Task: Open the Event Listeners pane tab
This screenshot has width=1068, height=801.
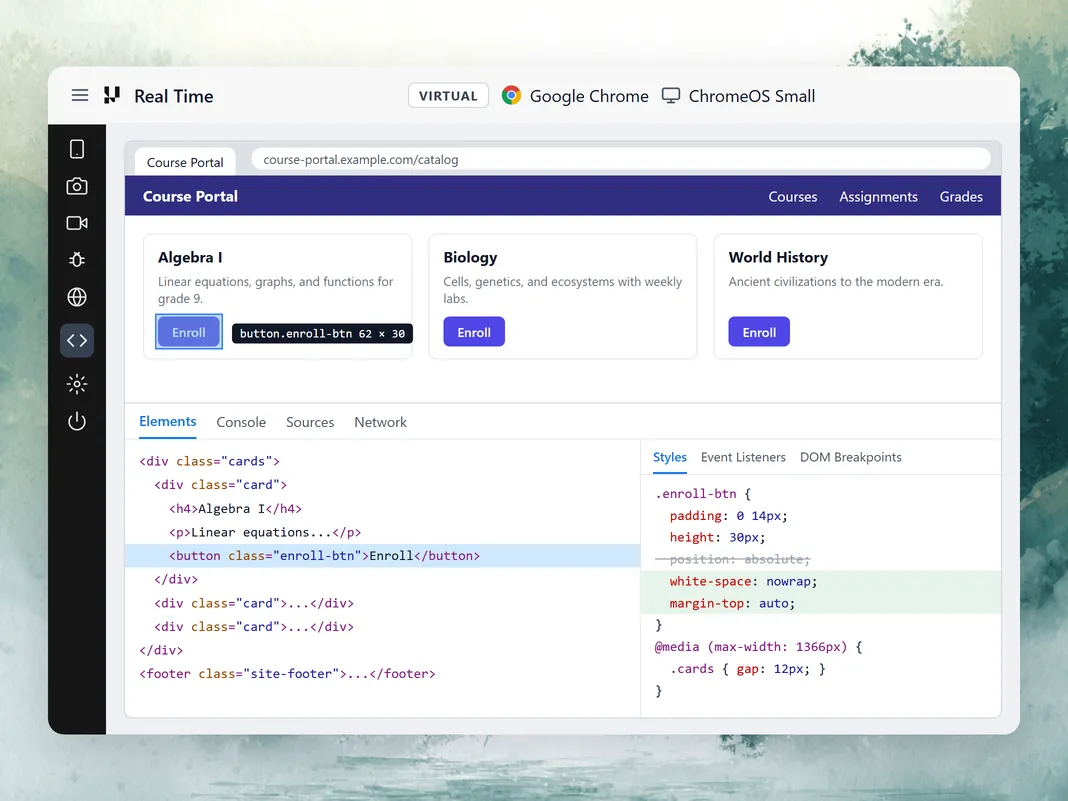Action: pos(743,457)
